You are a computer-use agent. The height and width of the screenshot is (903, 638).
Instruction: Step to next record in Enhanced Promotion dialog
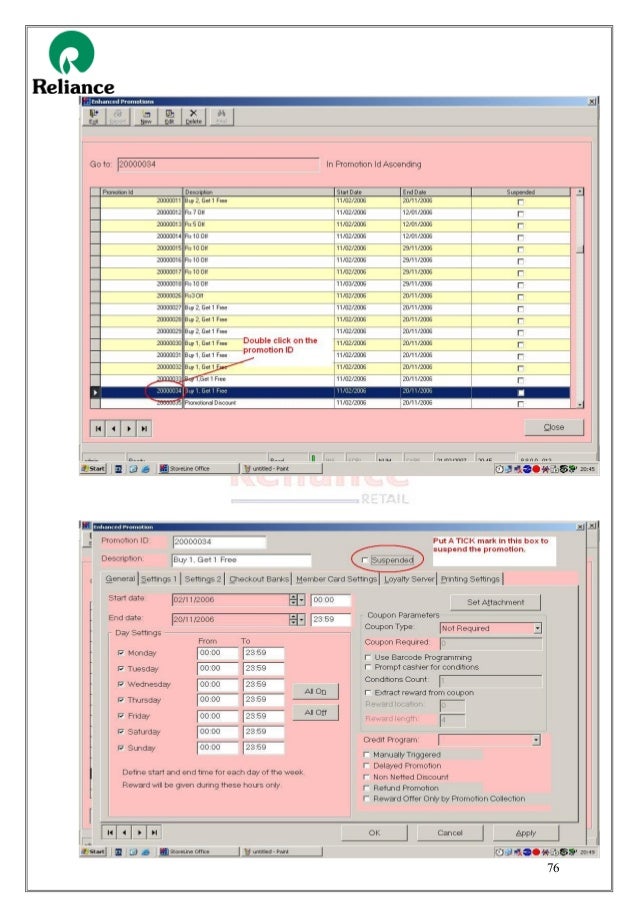click(139, 832)
